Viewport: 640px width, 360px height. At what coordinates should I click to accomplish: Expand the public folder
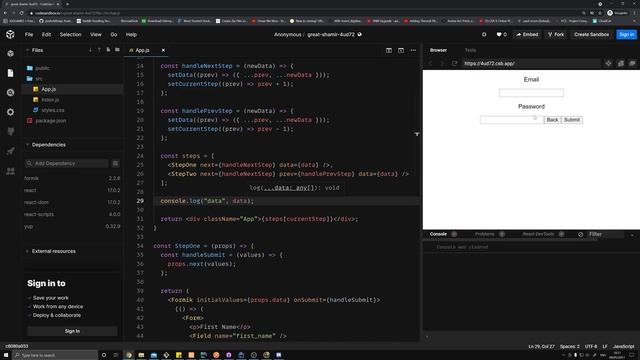42,68
